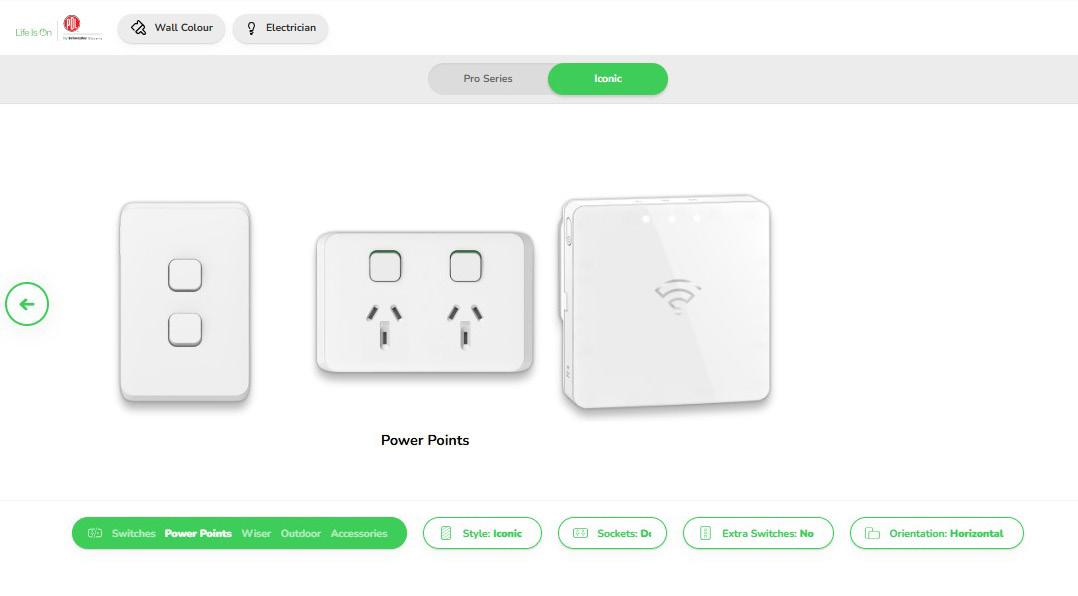Switch to the Switches category
This screenshot has width=1078, height=596.
133,533
